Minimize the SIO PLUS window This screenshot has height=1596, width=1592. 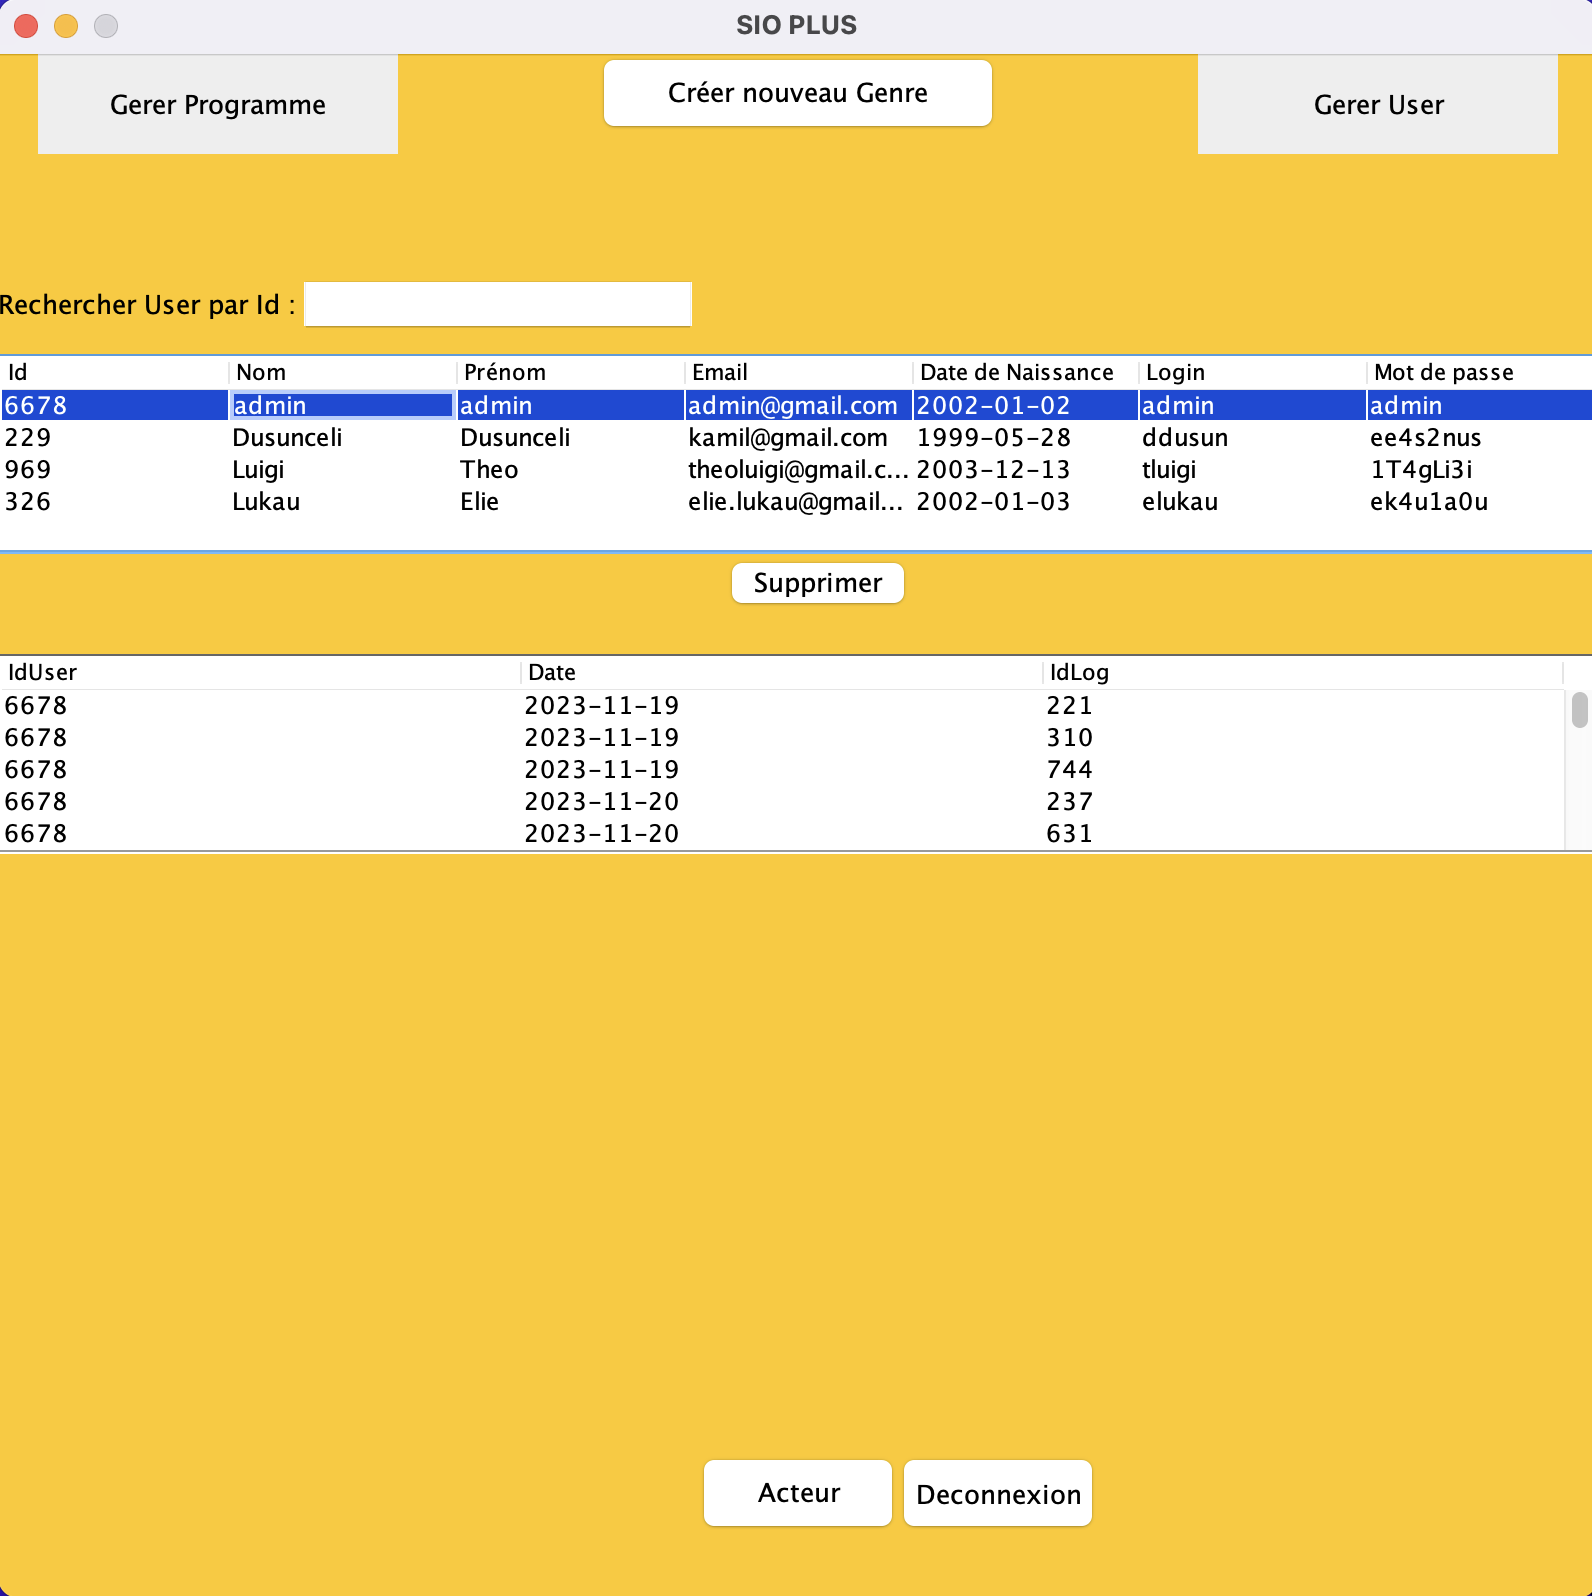[66, 26]
